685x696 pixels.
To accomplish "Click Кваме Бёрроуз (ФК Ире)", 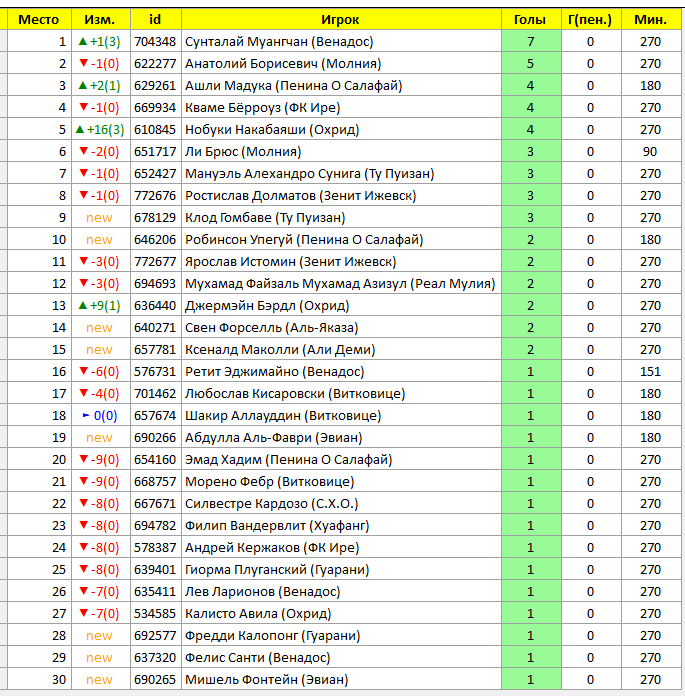I will tap(341, 107).
